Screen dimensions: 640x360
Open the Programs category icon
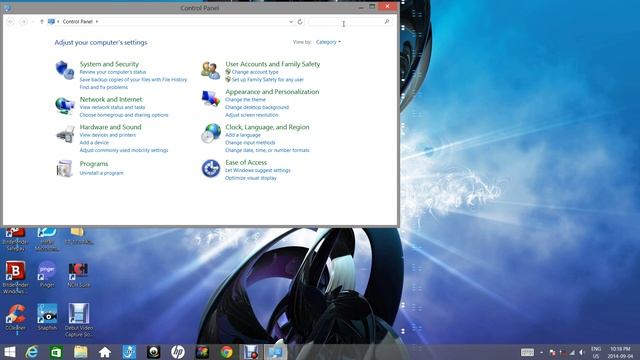64,168
